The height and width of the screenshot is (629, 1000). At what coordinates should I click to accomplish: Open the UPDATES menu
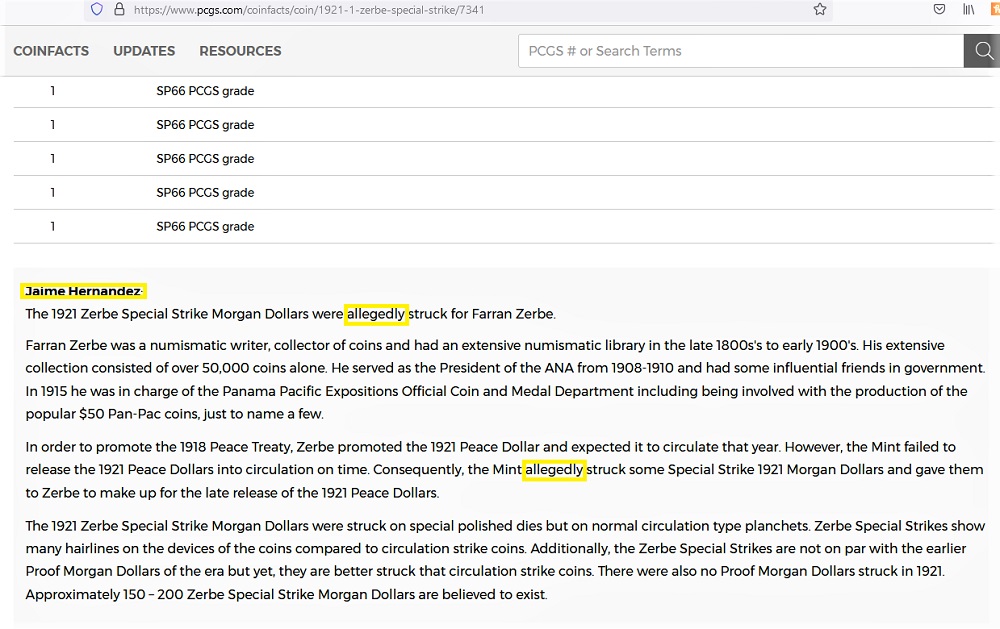pos(144,51)
